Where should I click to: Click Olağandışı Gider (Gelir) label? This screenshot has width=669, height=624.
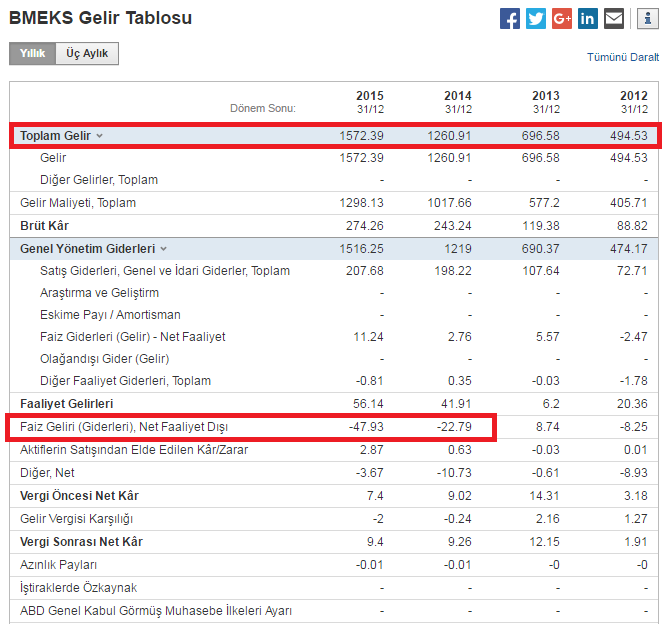coord(105,359)
